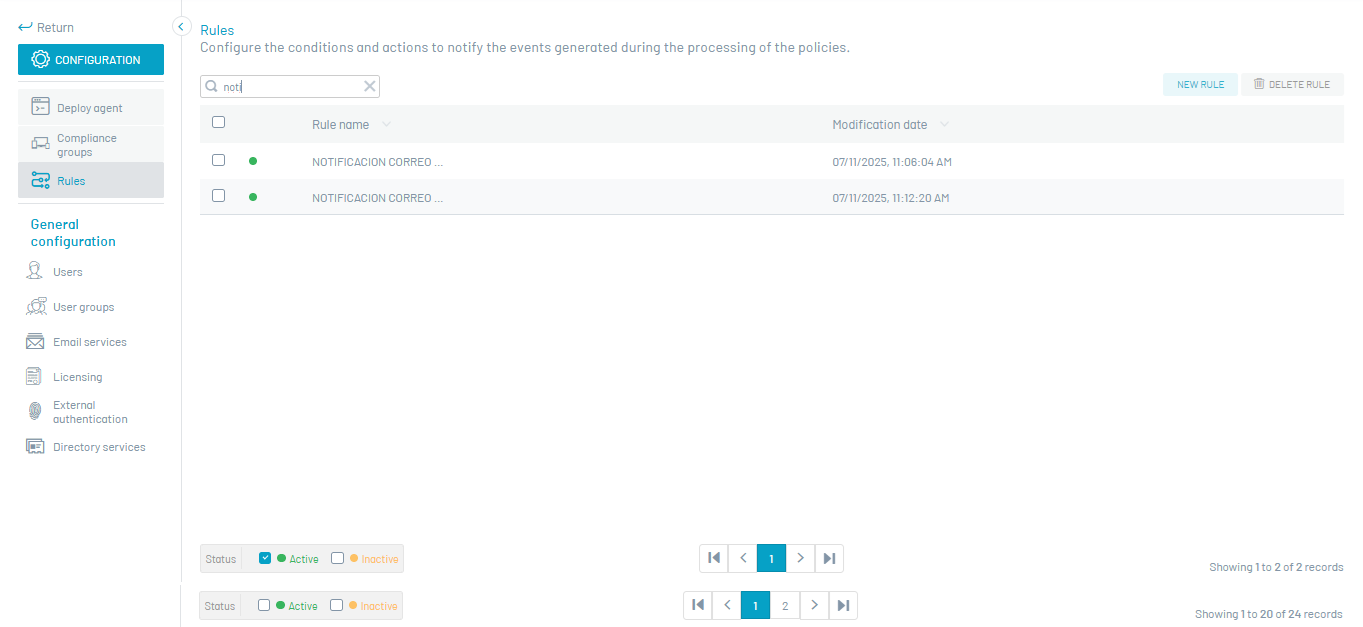Create a rule with the NEW RULE button

[x=1200, y=84]
